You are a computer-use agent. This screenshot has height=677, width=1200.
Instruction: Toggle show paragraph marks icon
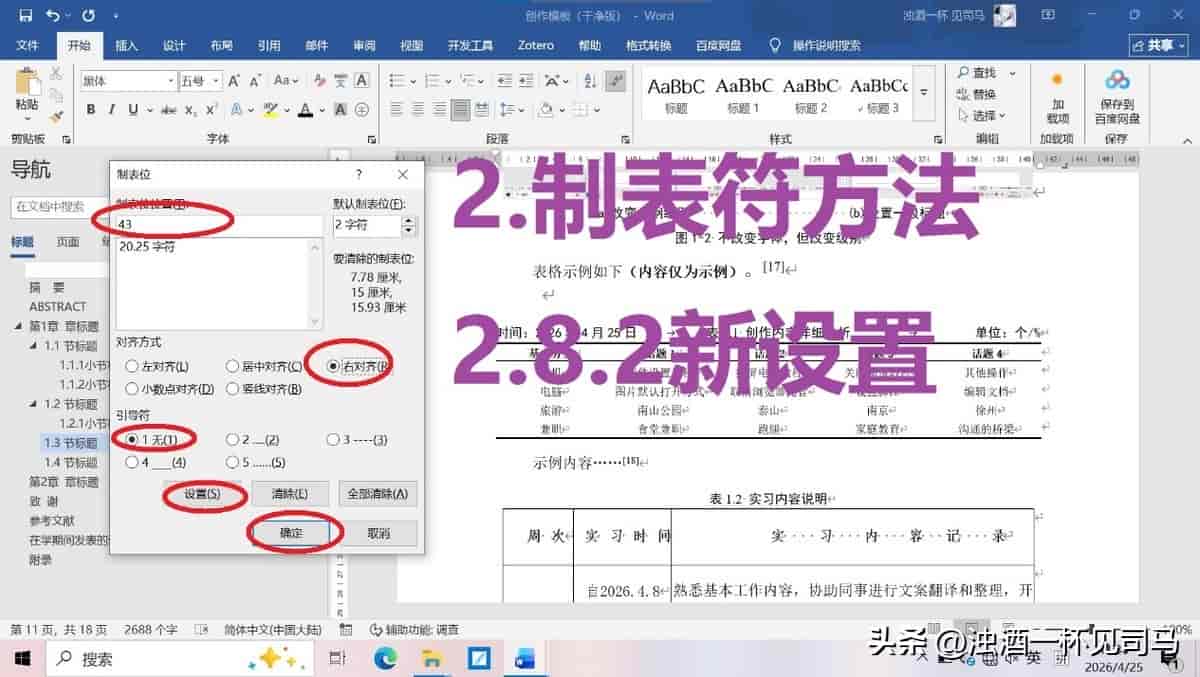coord(616,81)
